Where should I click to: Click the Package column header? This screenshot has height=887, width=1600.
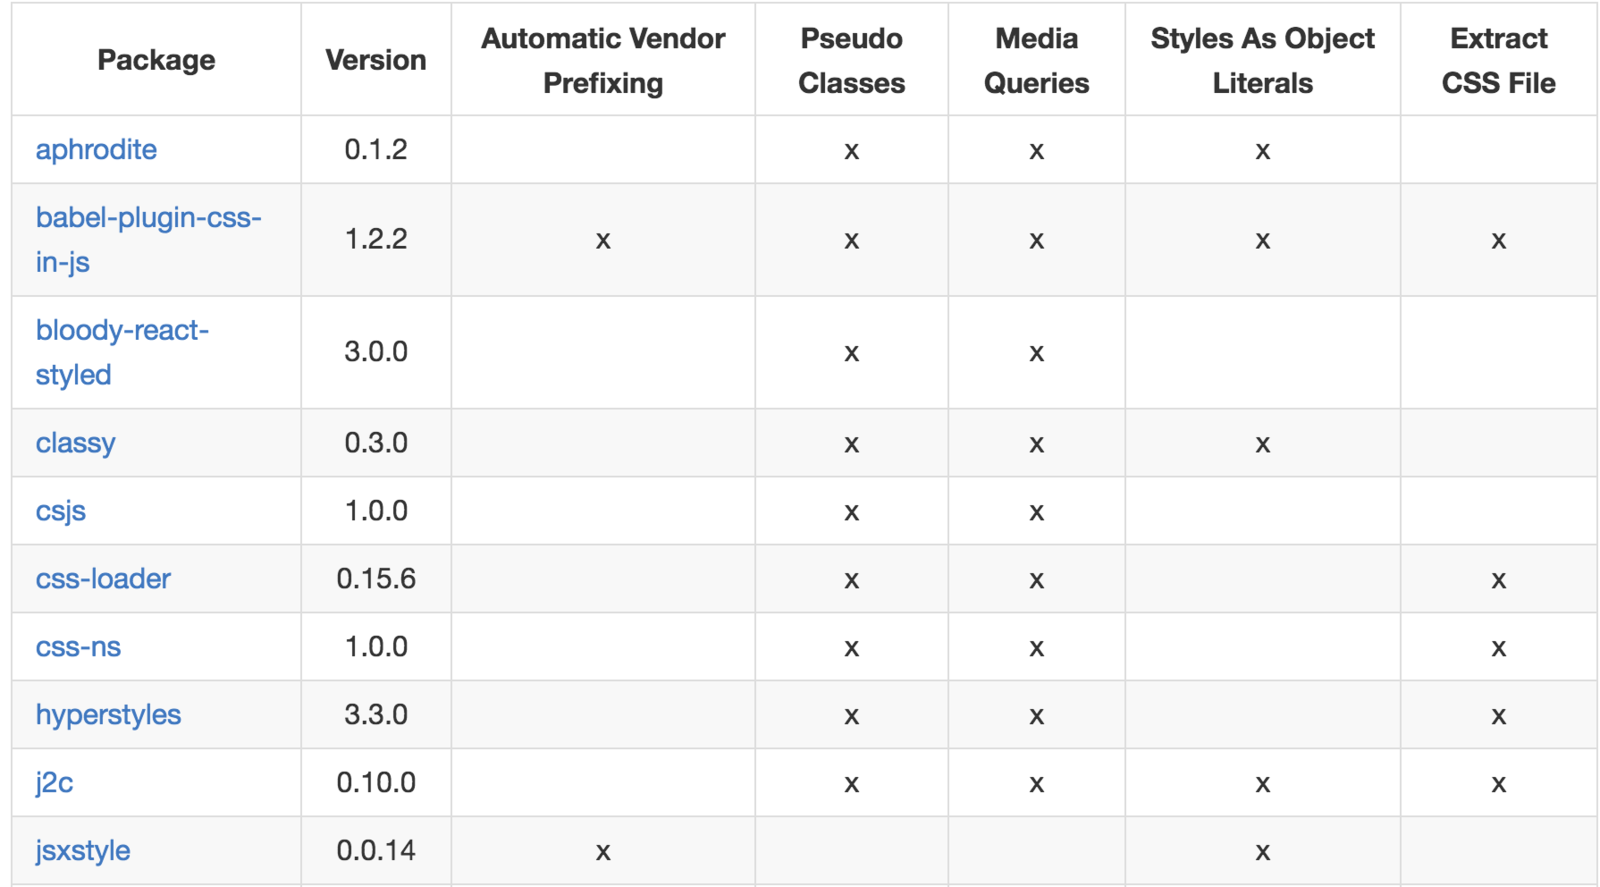pos(156,60)
